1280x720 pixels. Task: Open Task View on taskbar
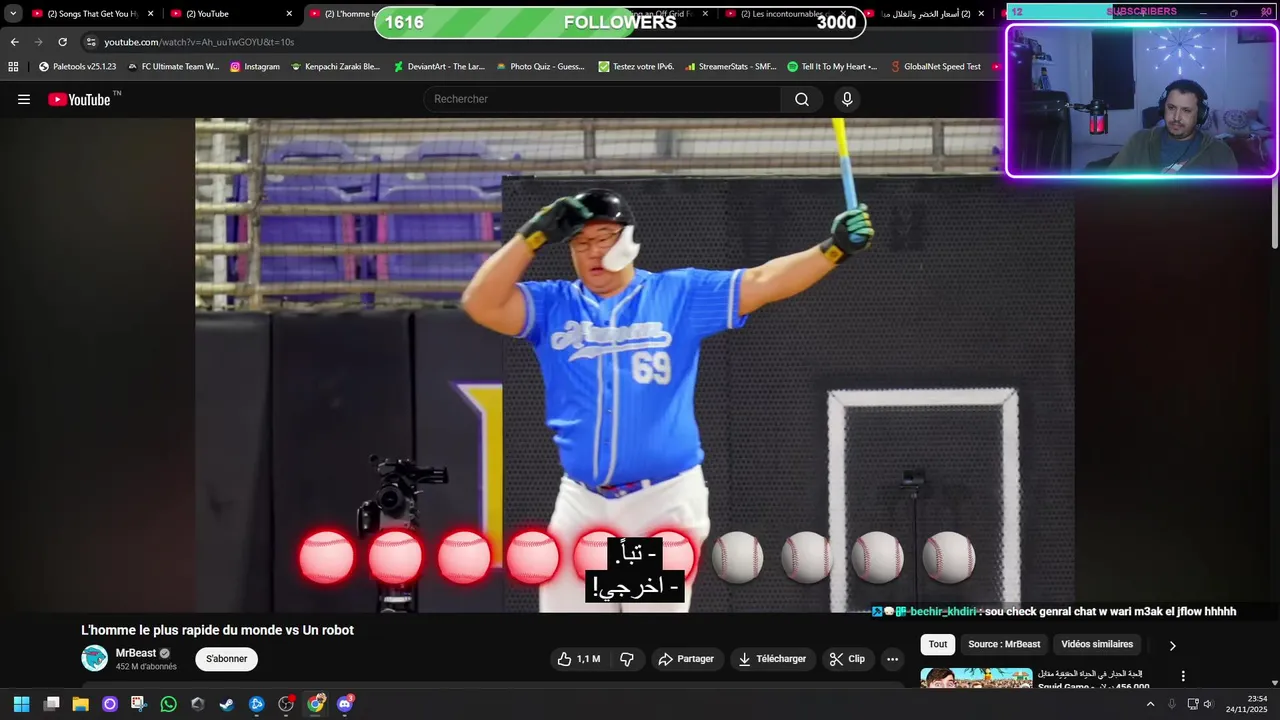52,704
